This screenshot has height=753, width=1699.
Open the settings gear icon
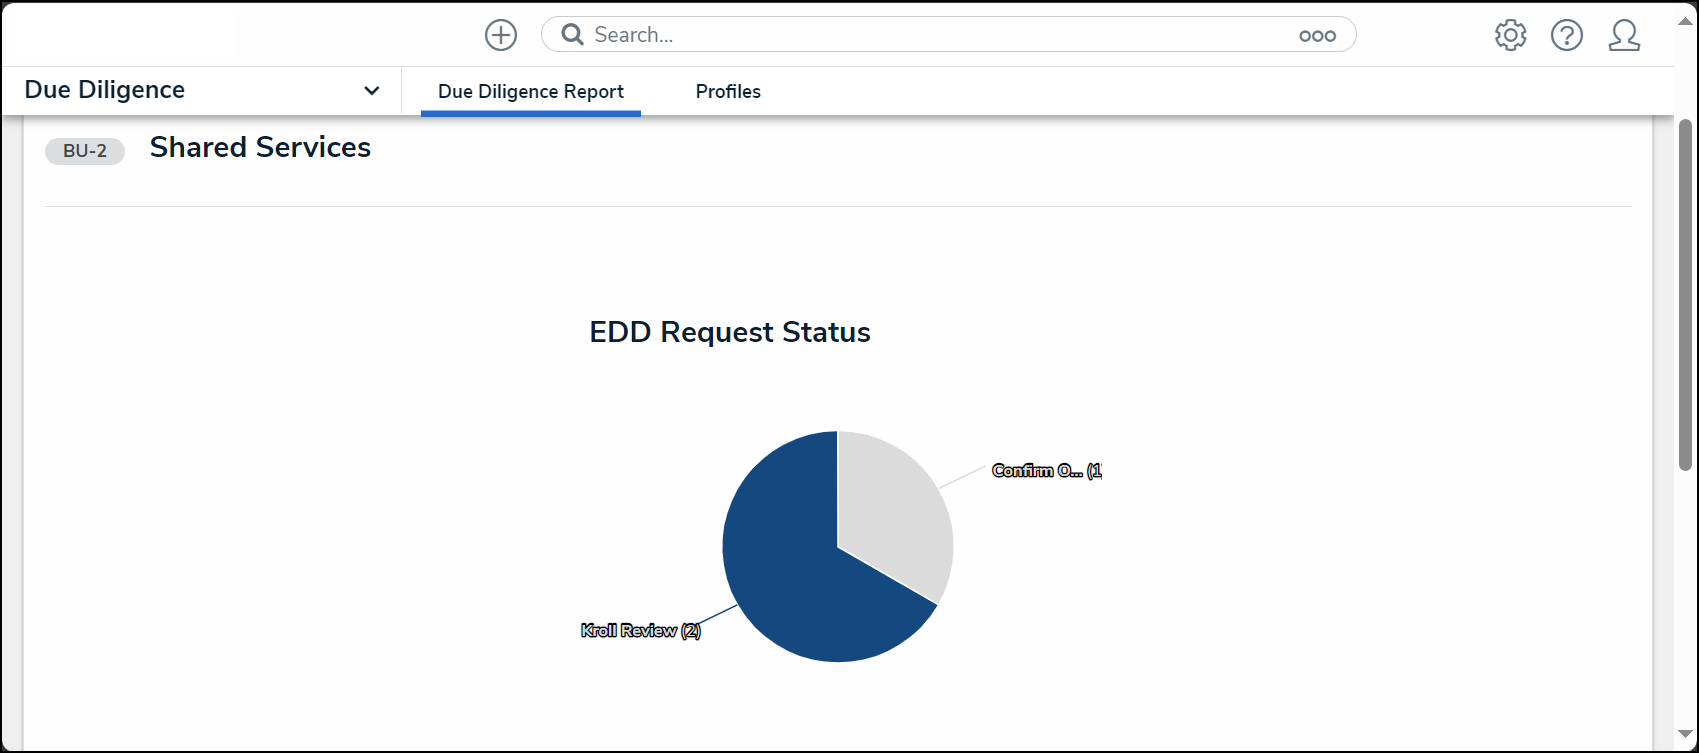(1510, 35)
